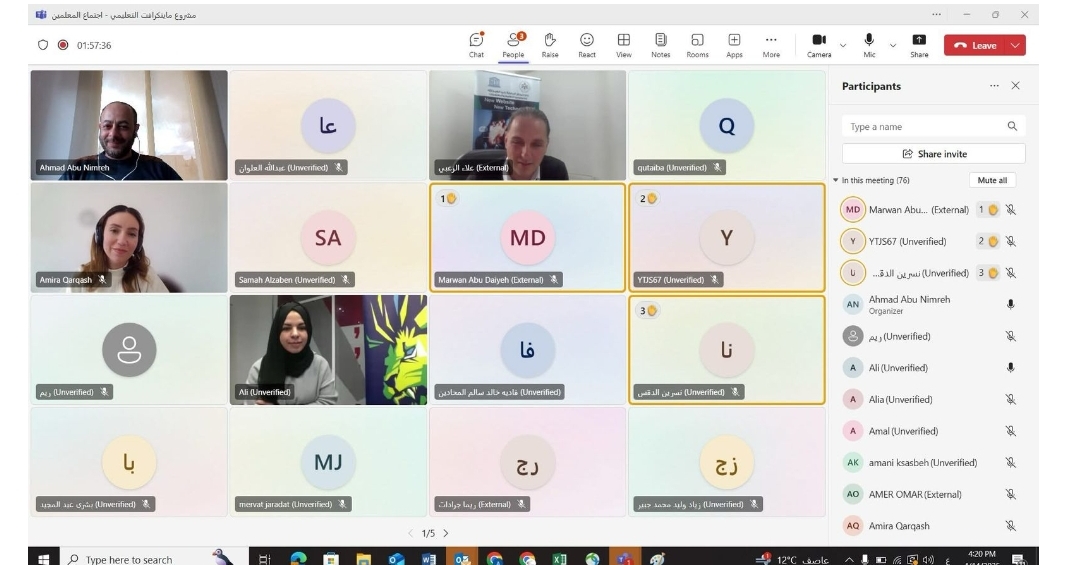Open the Chat panel

click(x=477, y=45)
